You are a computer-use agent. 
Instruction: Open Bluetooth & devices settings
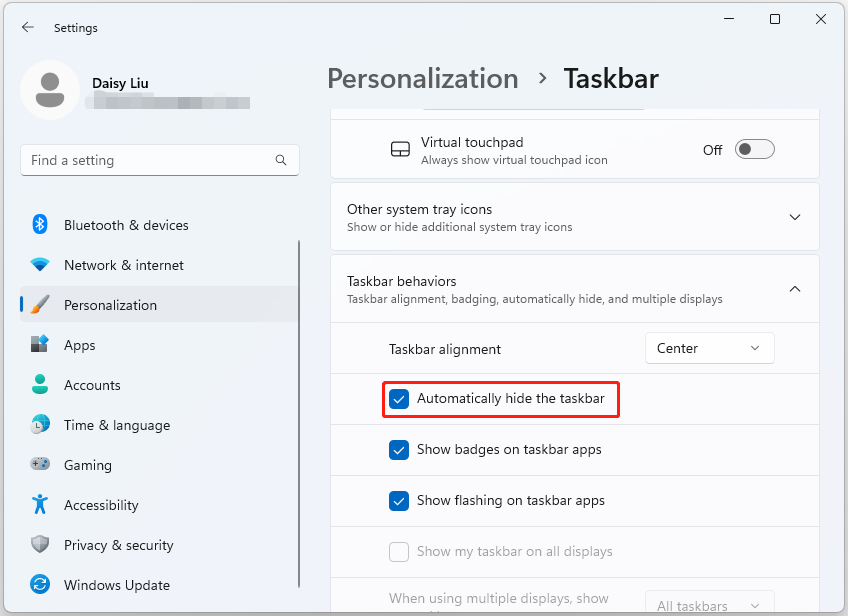(40, 225)
